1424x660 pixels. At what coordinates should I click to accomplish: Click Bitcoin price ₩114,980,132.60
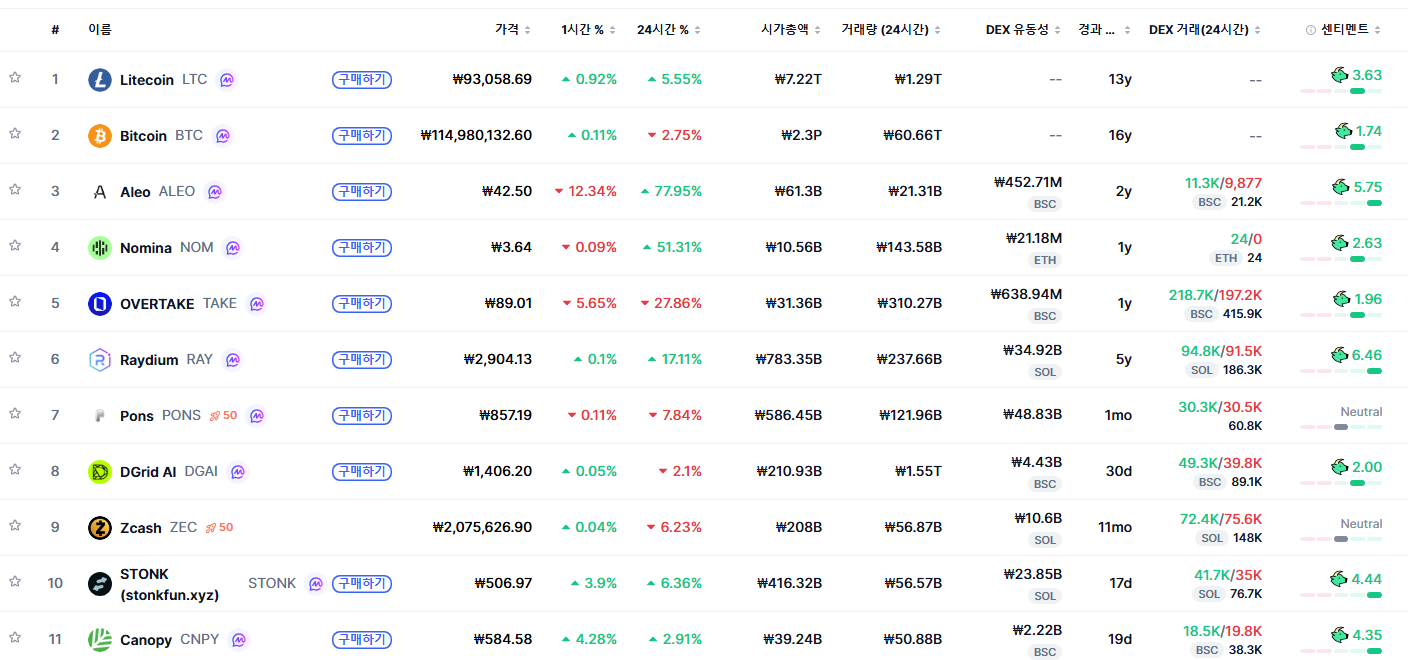click(476, 135)
